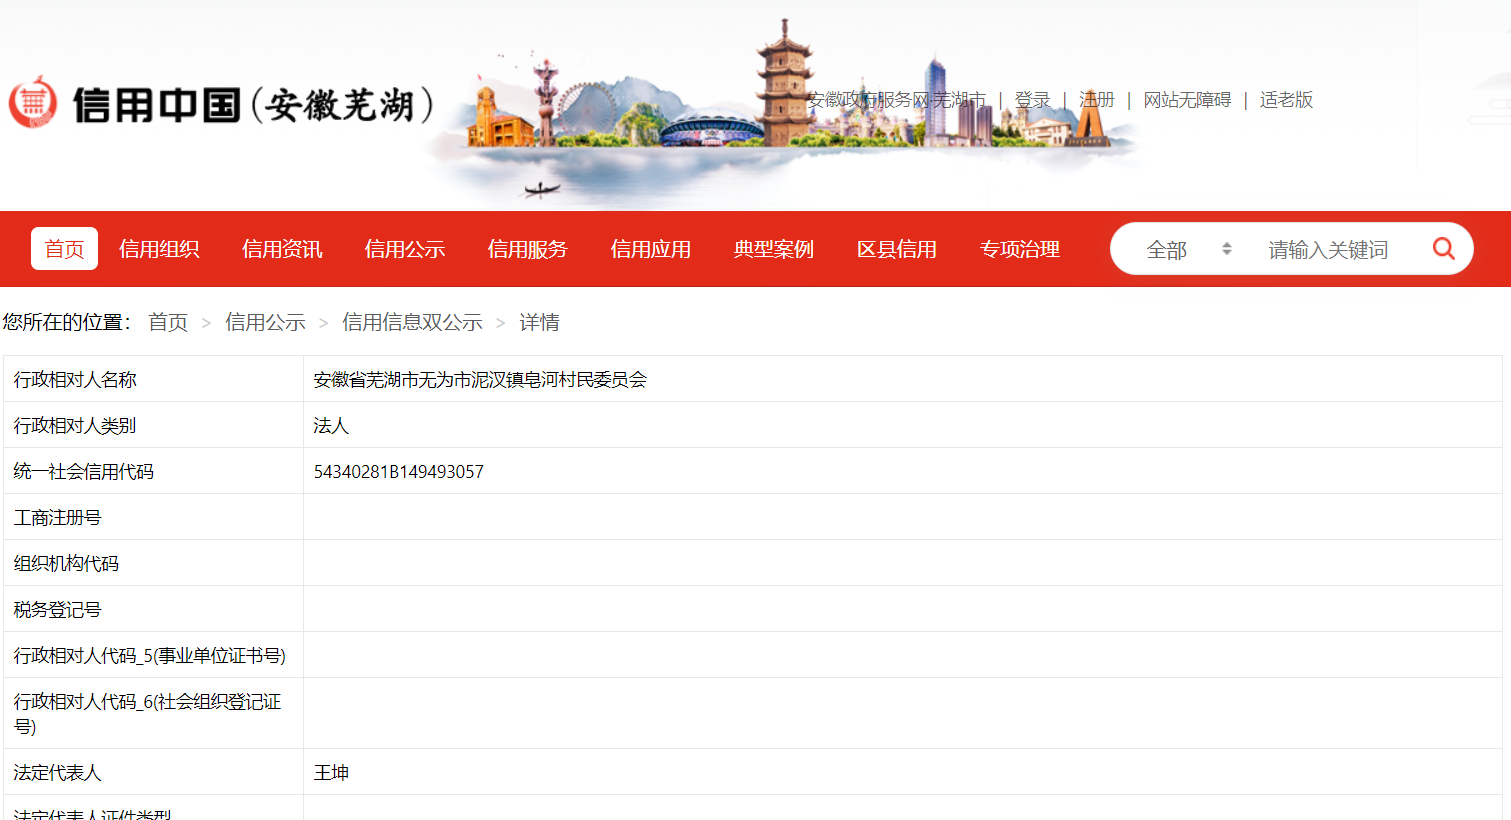This screenshot has height=820, width=1511.
Task: Click the 请输入关键词 search field
Action: click(x=1328, y=249)
